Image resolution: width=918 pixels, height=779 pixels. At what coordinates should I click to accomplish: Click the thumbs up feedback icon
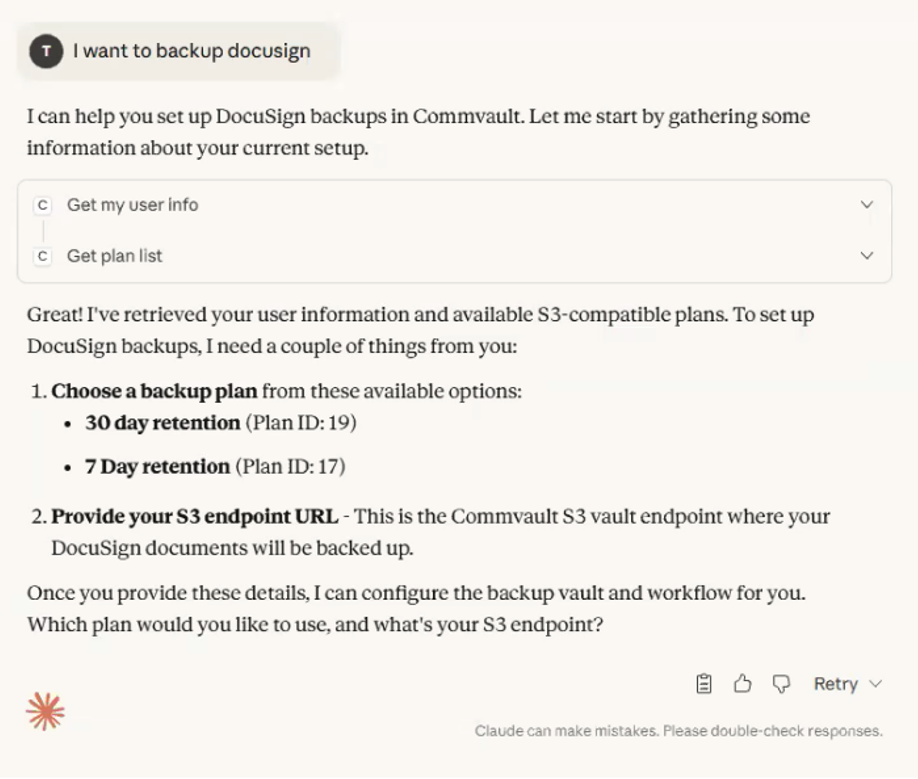[x=743, y=684]
